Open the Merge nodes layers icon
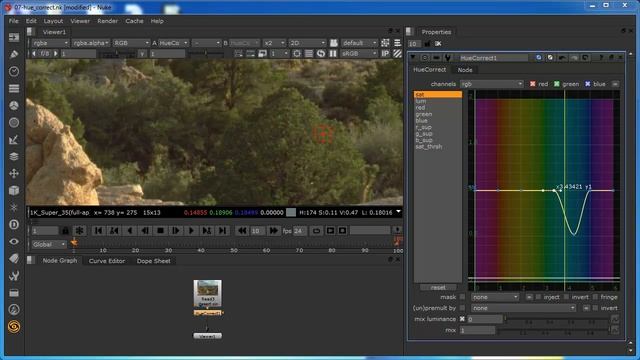Viewport: 640px width, 360px height. click(x=14, y=156)
